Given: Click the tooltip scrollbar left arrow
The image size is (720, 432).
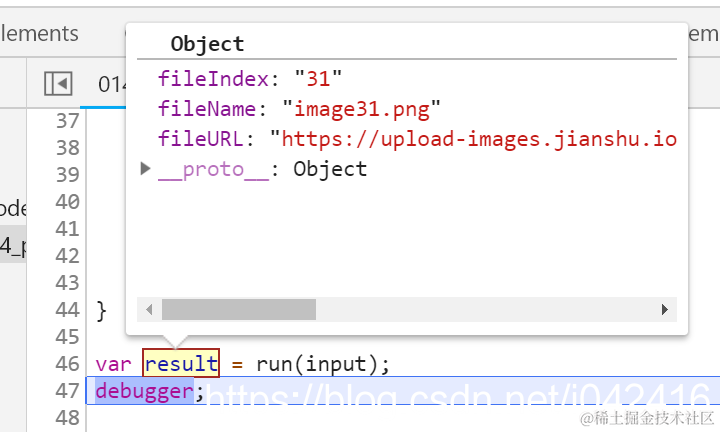Looking at the screenshot, I should coord(149,309).
